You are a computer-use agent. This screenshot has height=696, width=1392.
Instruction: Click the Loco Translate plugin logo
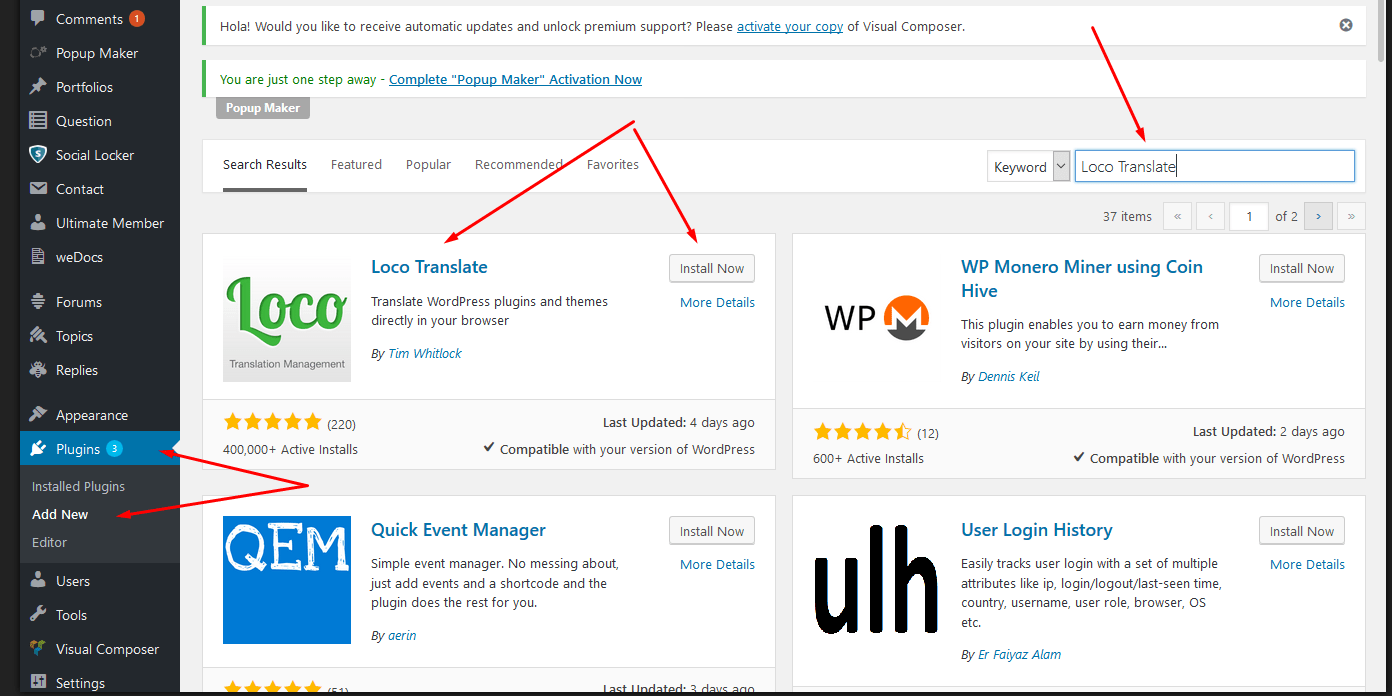287,318
